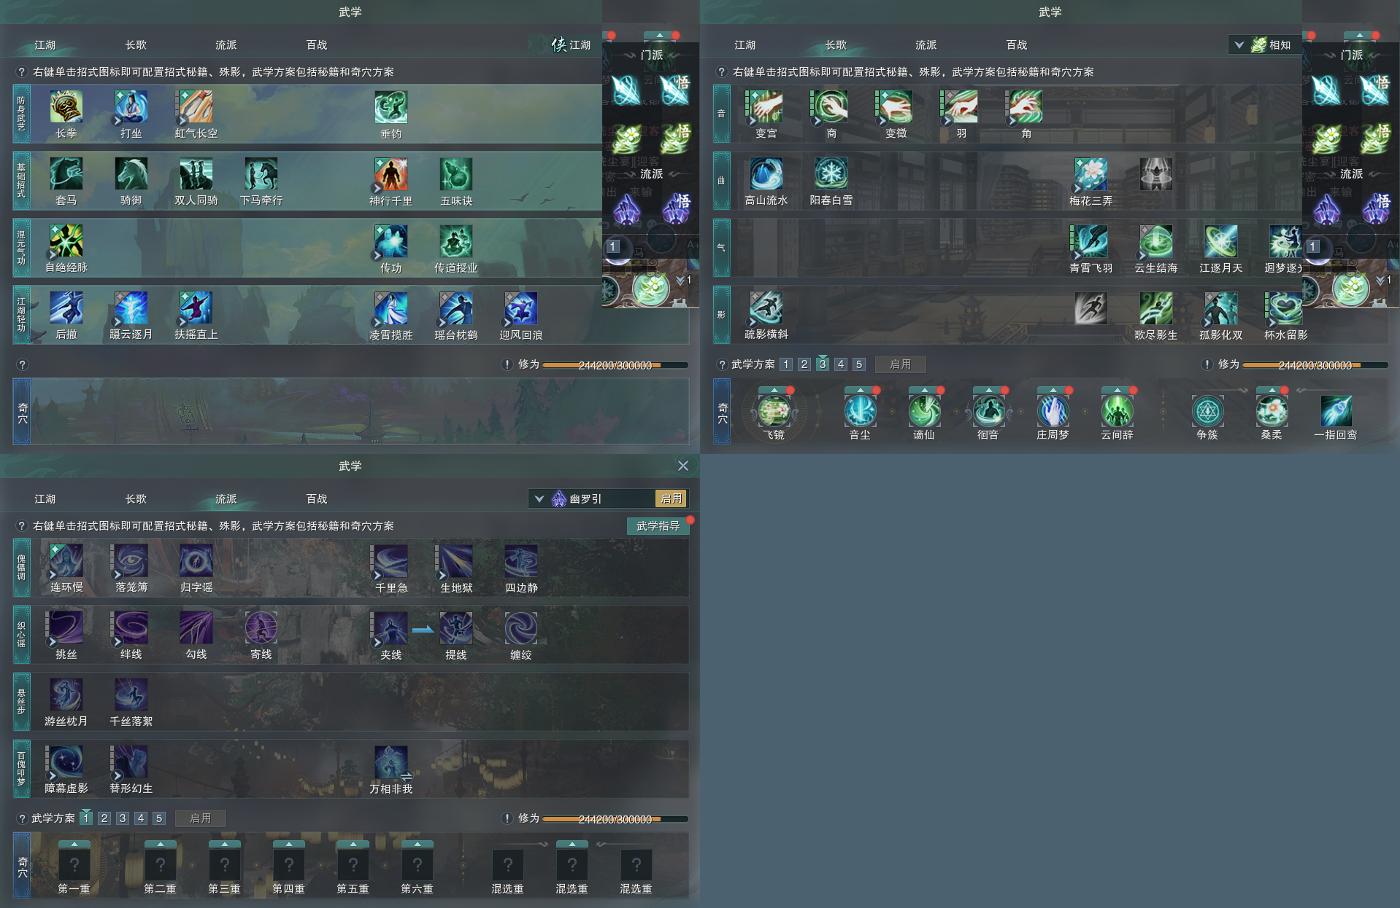Pick the 双人同骑 skill icon
Screen dimensions: 1400x908
pyautogui.click(x=196, y=174)
